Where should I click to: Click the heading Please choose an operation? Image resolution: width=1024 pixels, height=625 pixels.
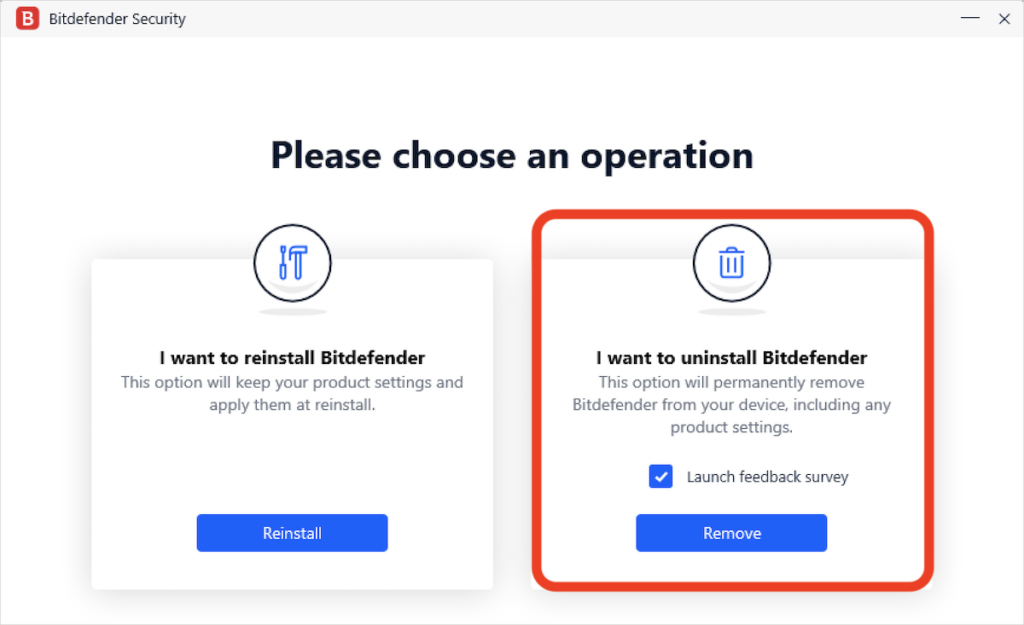coord(511,155)
